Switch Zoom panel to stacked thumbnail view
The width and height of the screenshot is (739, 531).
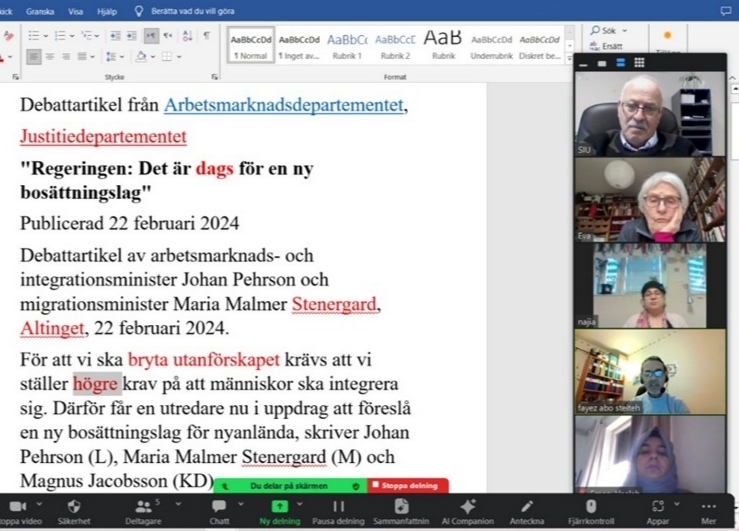click(620, 63)
